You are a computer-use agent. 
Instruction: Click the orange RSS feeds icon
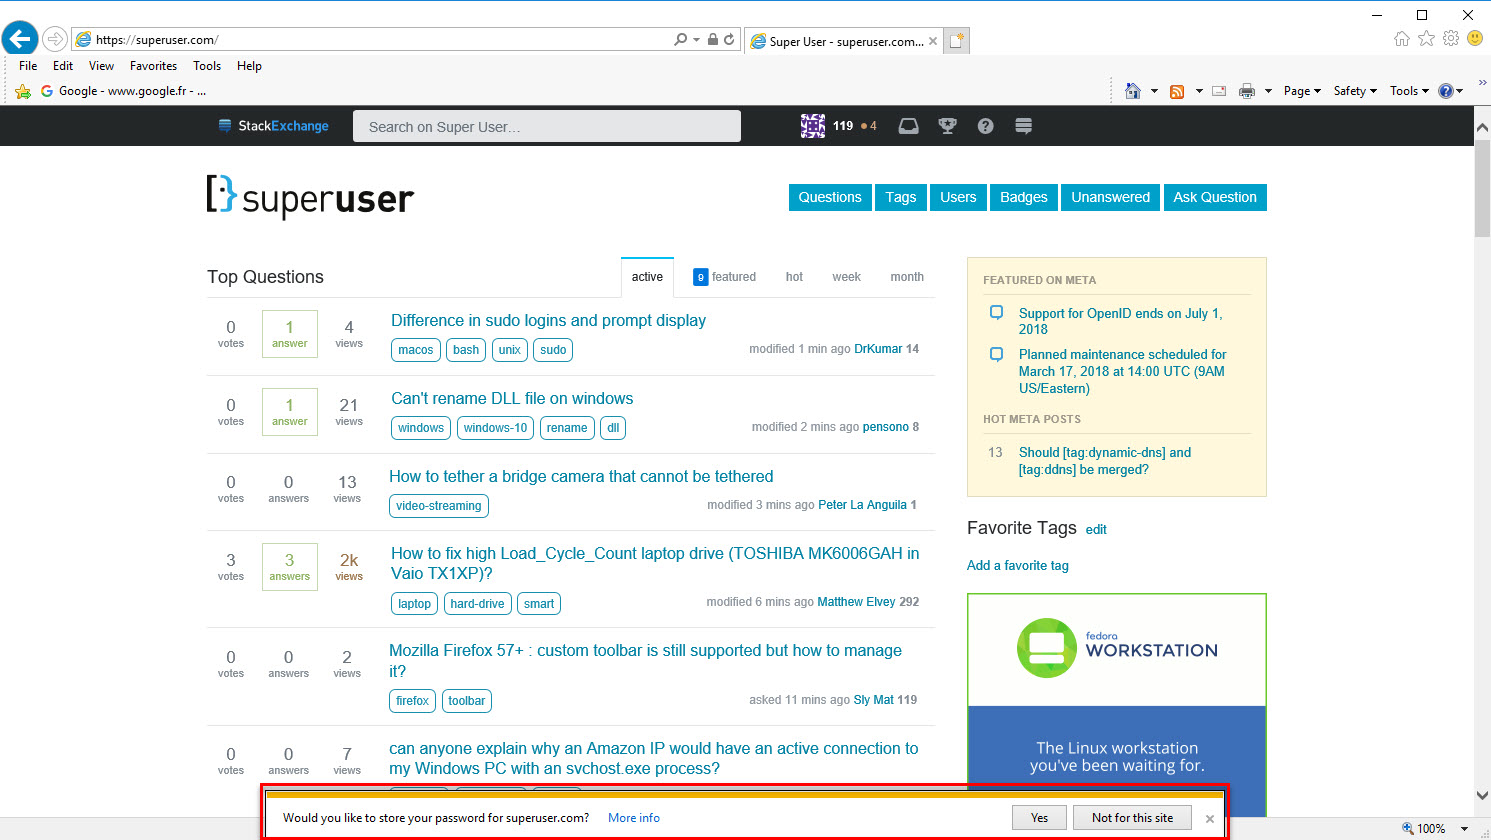(x=1177, y=91)
